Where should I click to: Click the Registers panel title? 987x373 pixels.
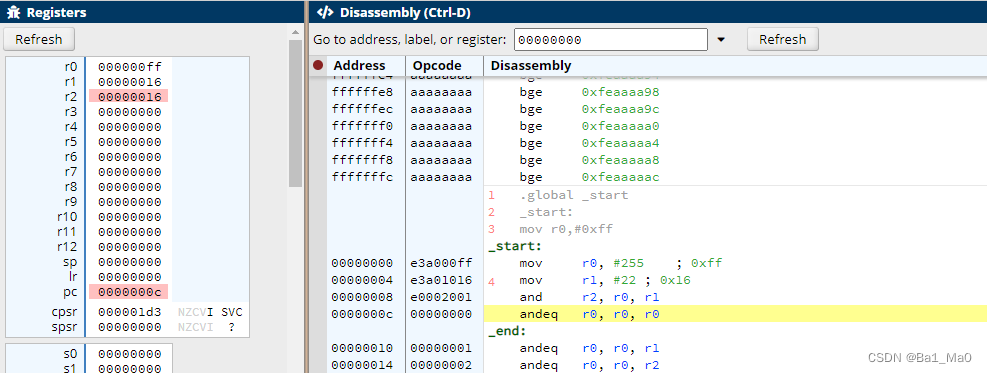(x=57, y=12)
